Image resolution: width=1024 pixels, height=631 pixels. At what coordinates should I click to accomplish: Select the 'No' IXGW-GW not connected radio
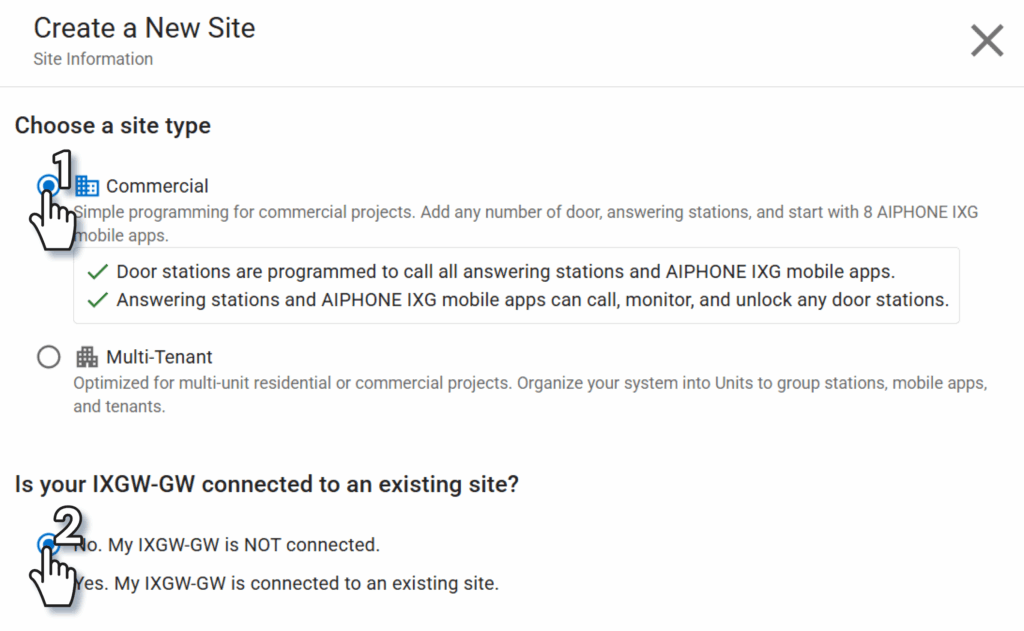[x=46, y=544]
